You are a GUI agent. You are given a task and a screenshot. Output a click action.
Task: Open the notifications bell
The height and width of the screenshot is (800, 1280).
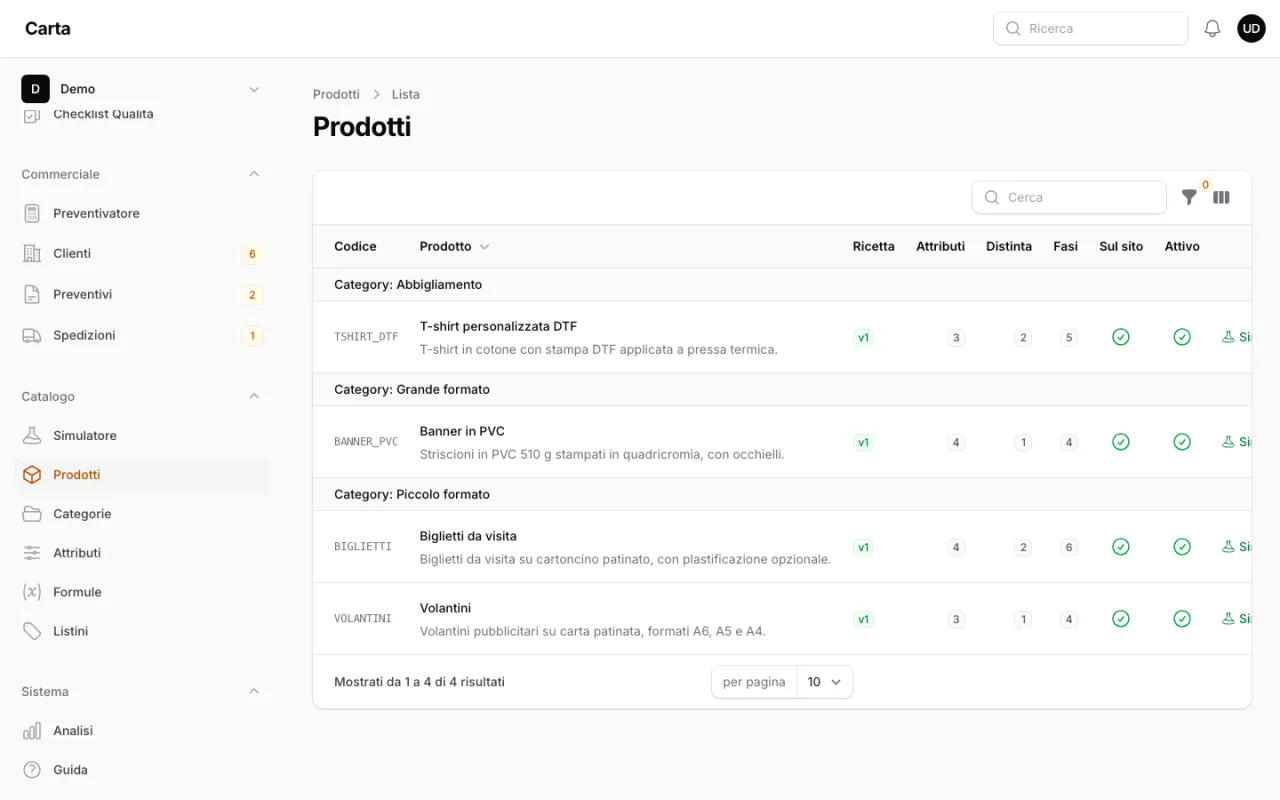1212,29
